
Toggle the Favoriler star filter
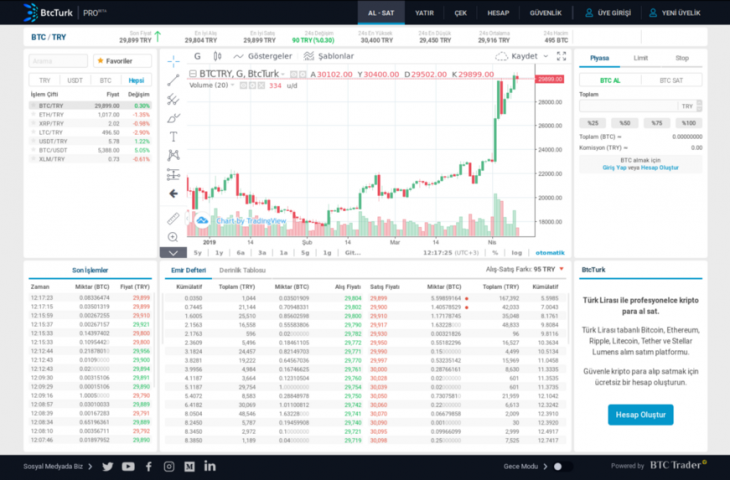122,61
